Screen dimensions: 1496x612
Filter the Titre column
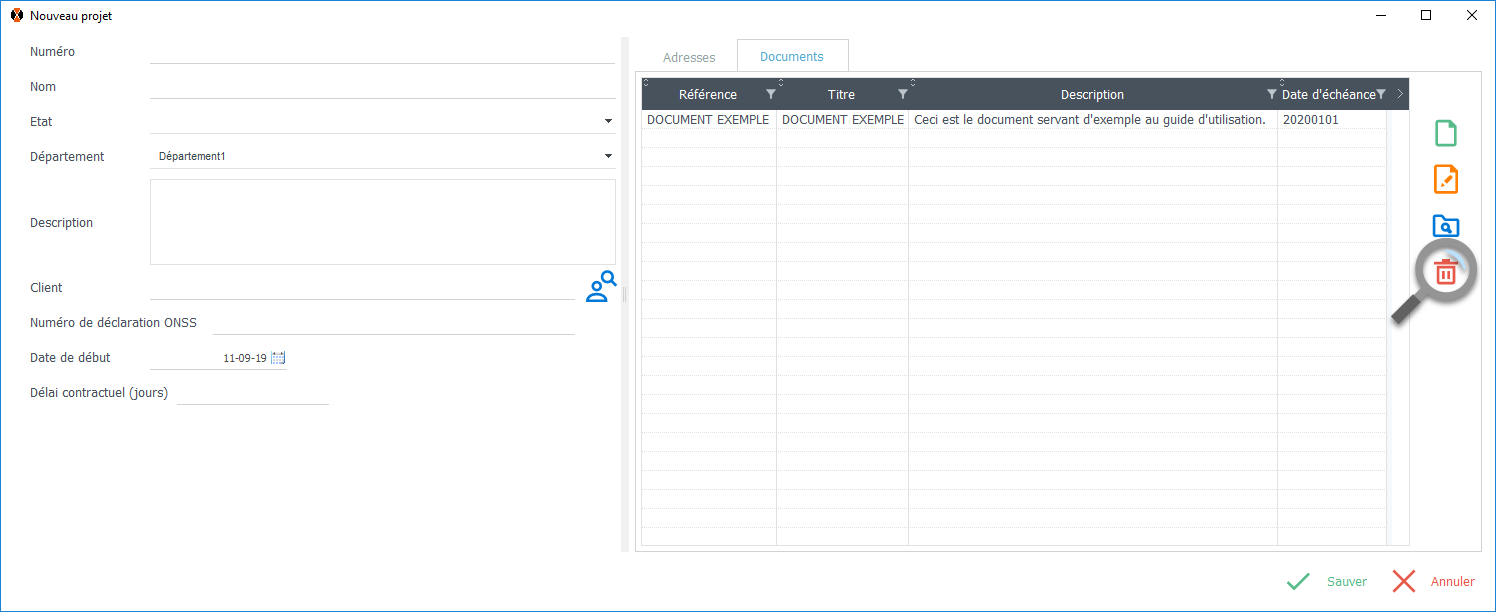(902, 94)
